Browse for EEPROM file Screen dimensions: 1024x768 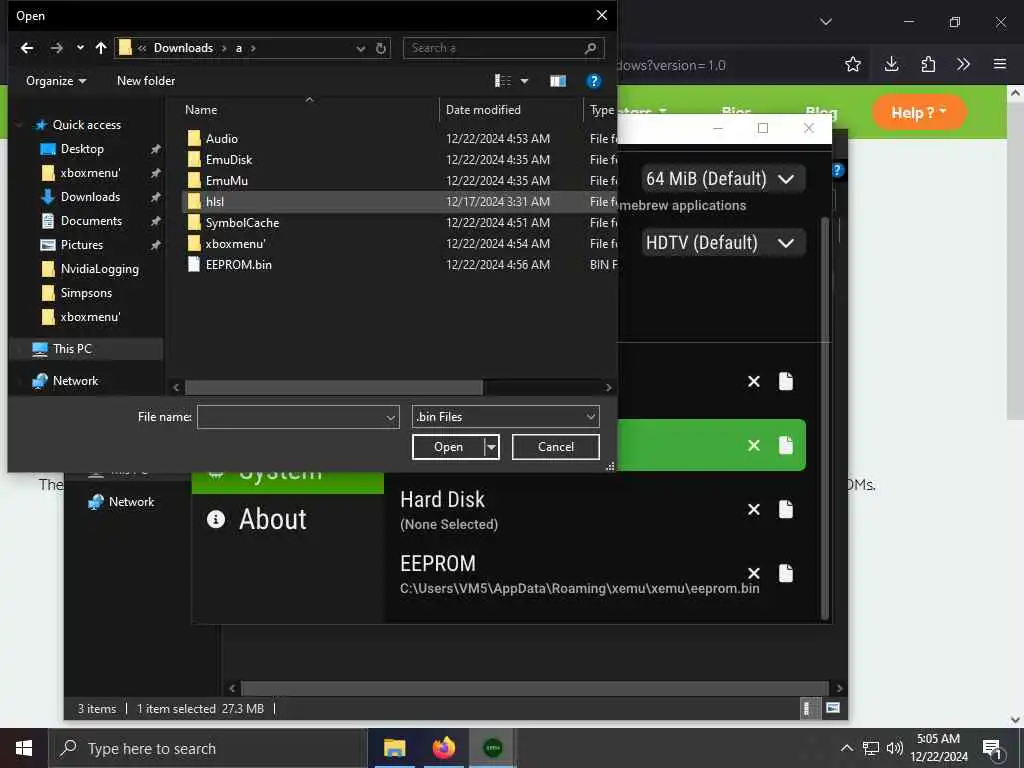click(x=786, y=573)
